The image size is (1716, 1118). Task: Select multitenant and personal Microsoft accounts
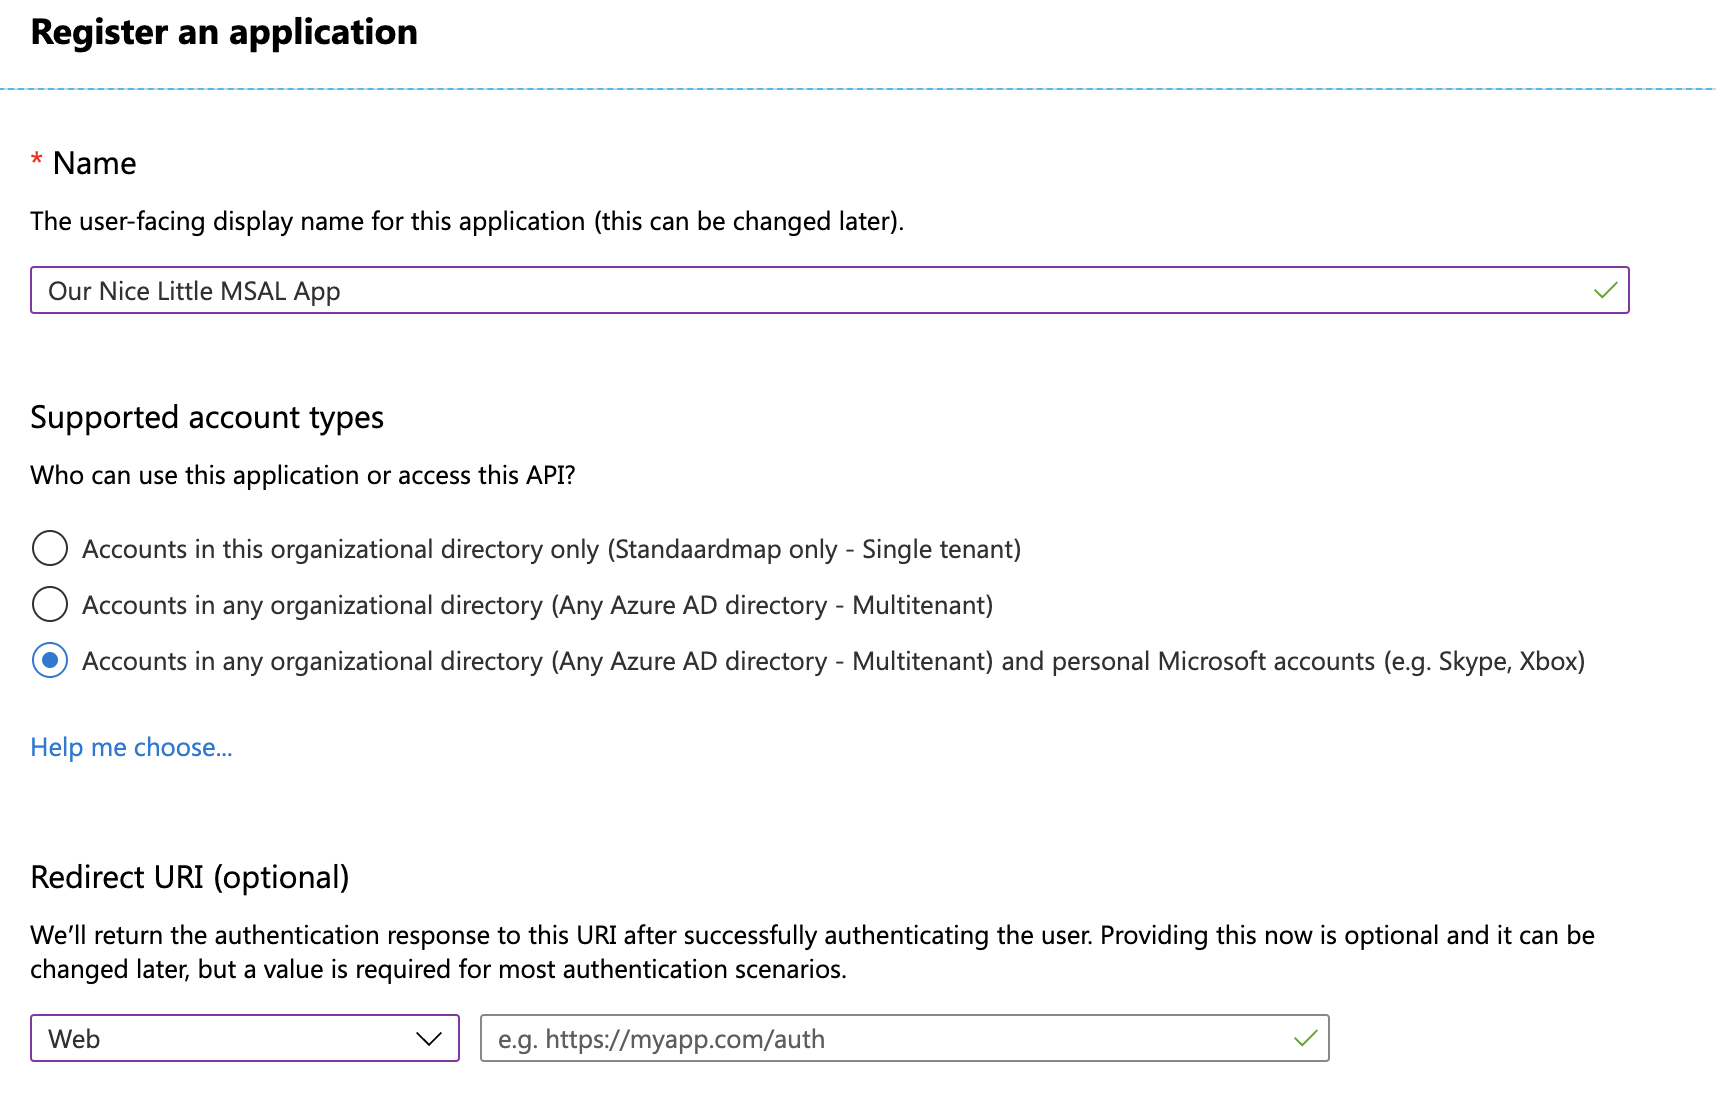(49, 660)
